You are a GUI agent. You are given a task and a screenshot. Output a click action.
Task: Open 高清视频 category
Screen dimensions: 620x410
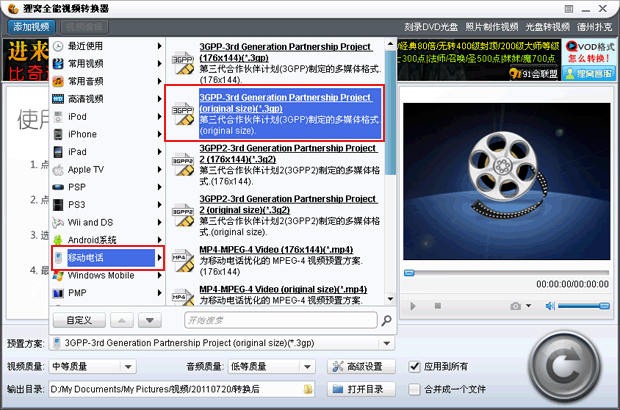(x=107, y=99)
